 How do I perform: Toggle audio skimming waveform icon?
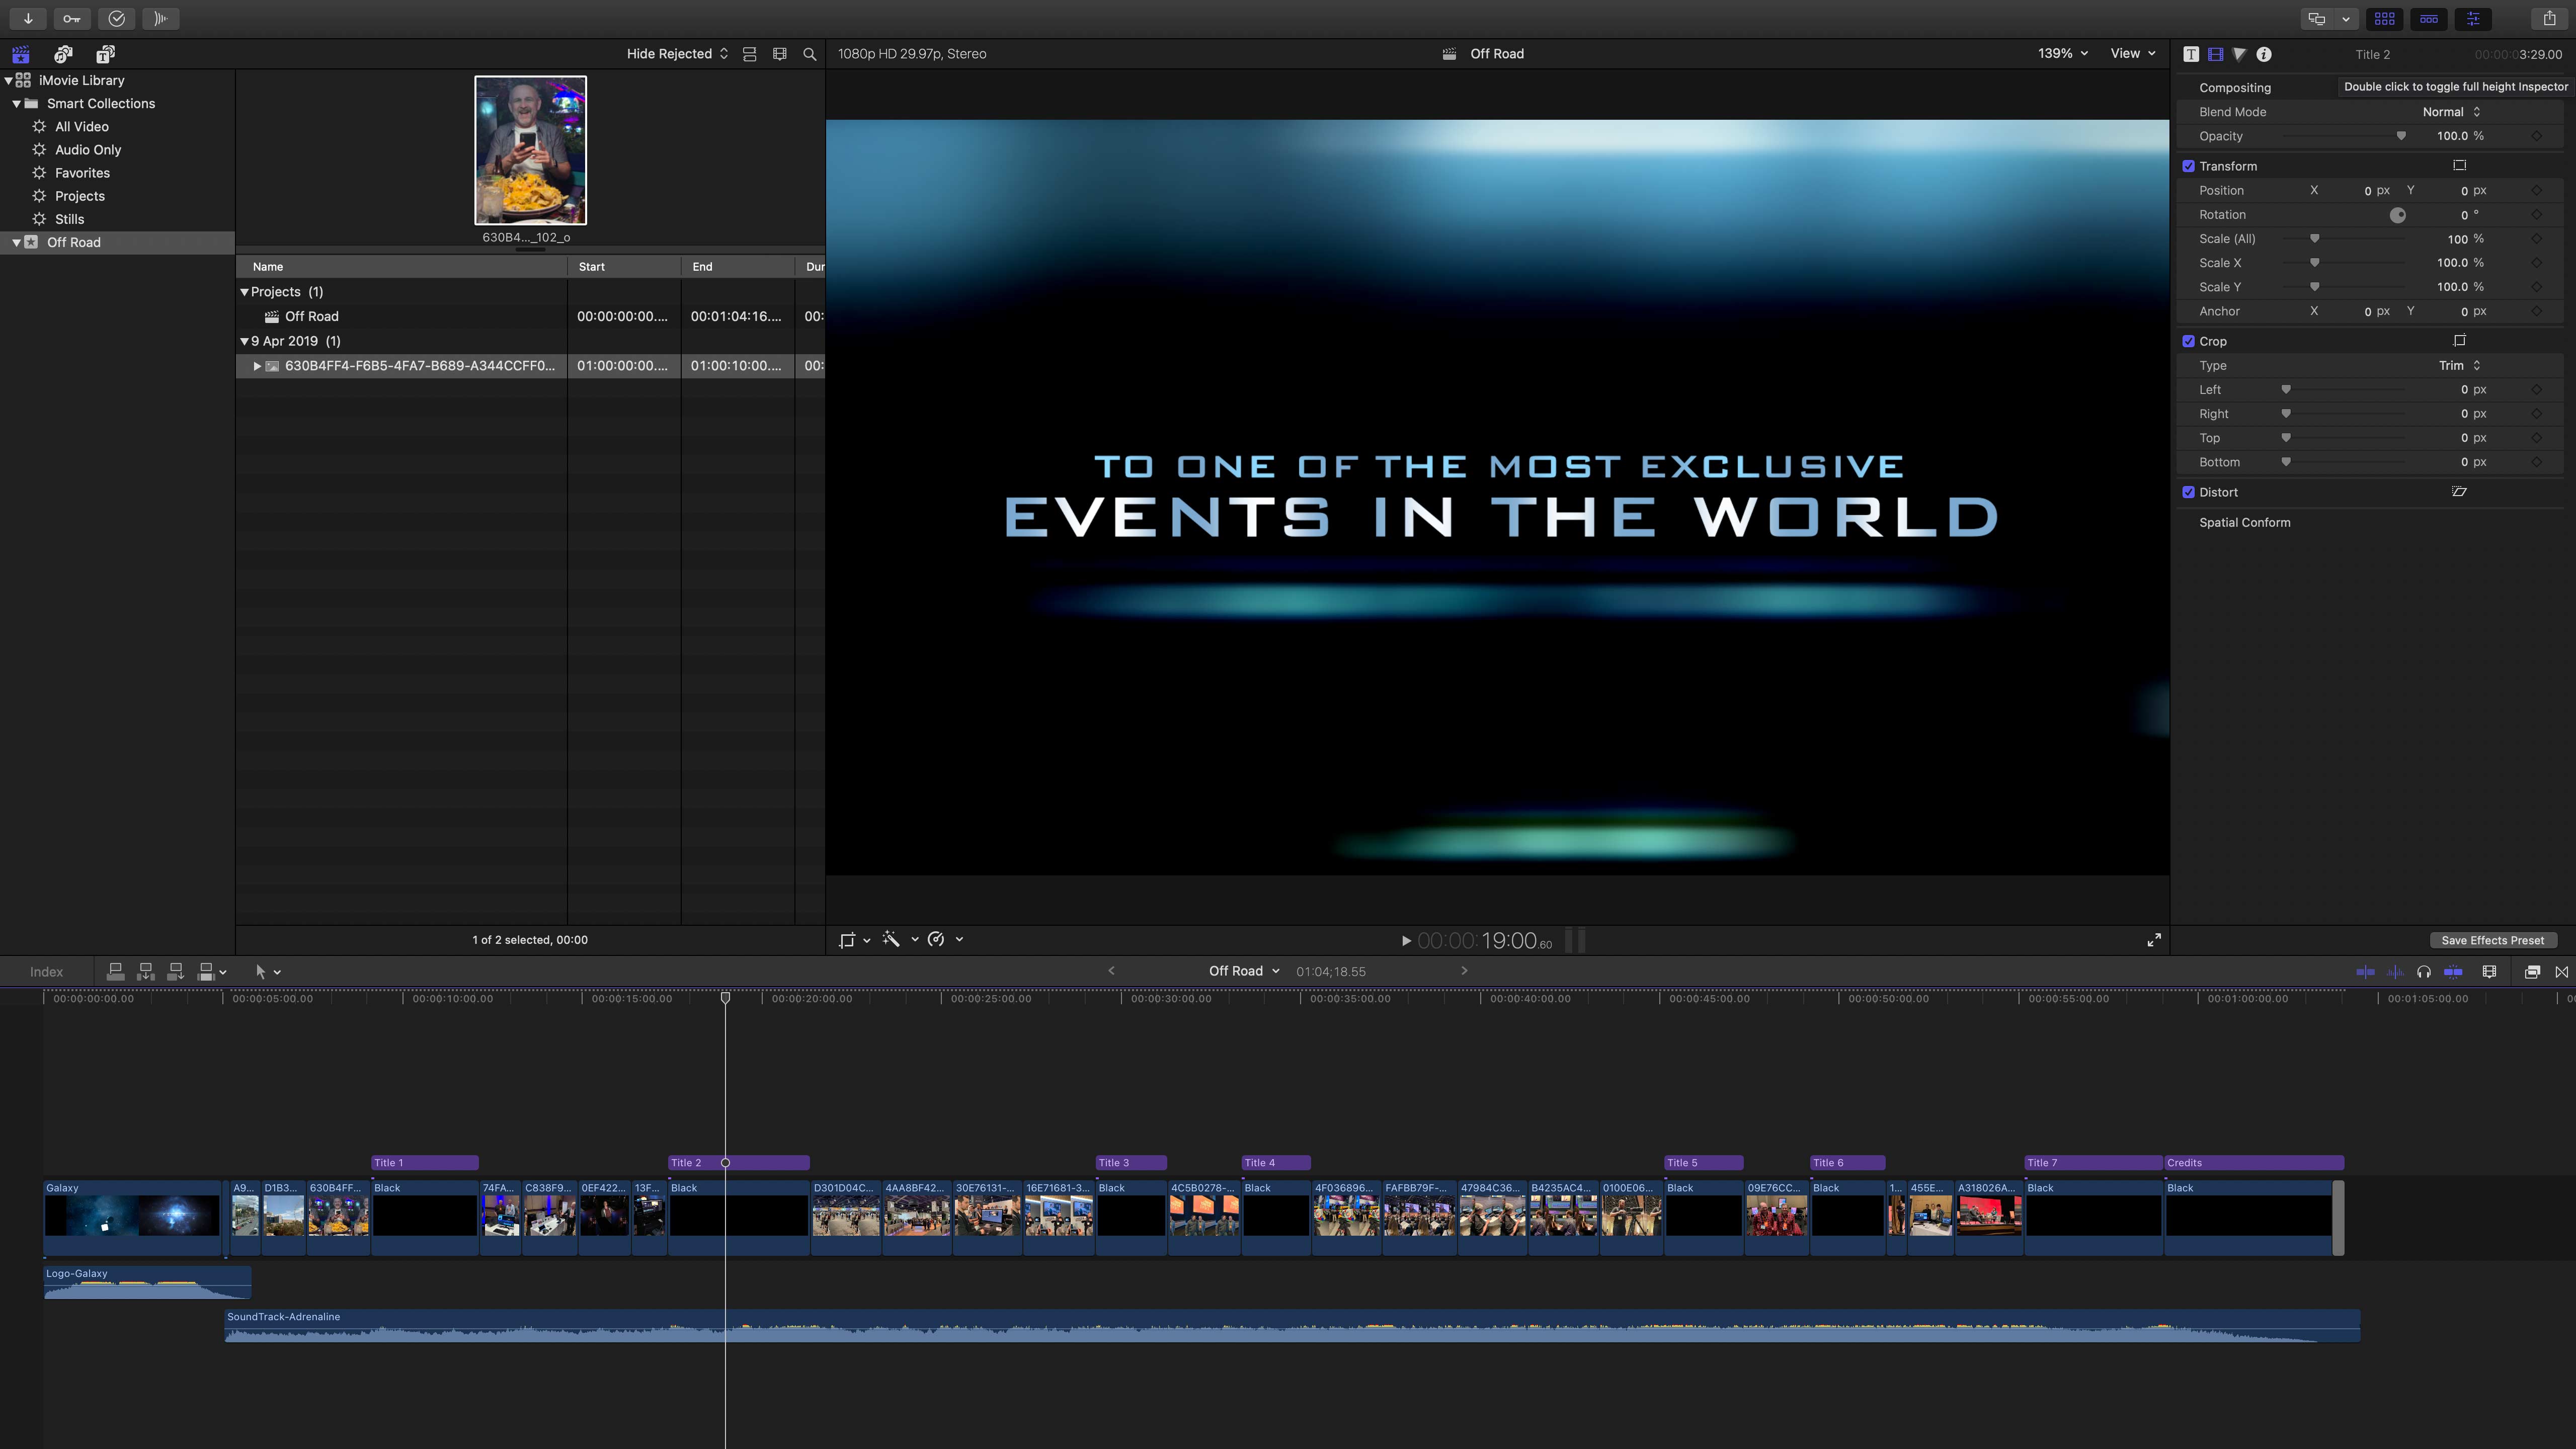2395,971
